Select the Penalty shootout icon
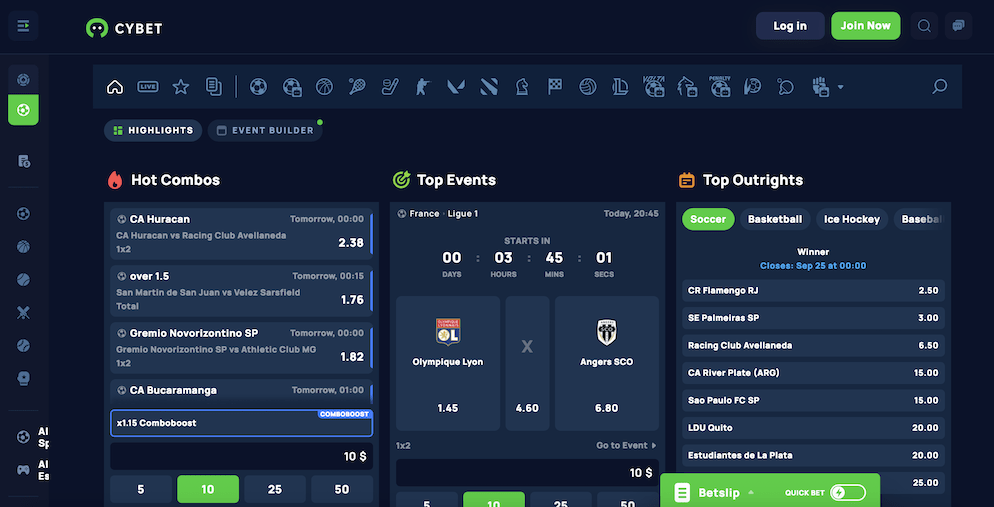The width and height of the screenshot is (994, 507). pyautogui.click(x=720, y=87)
